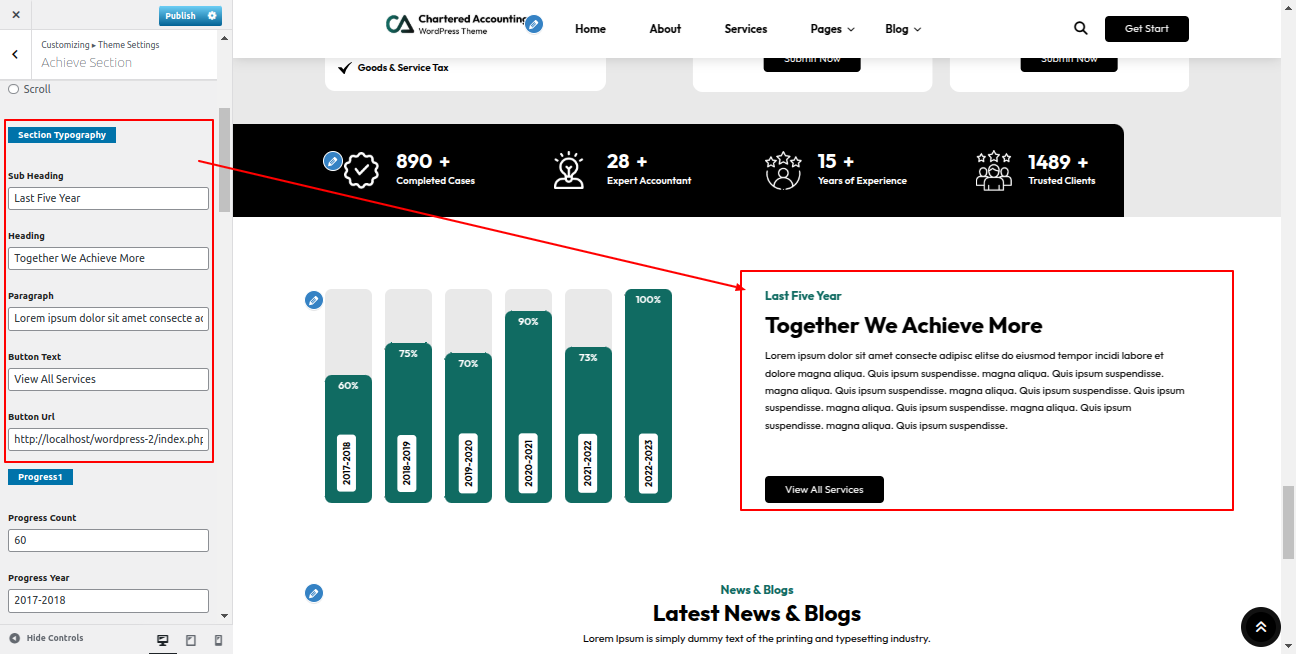This screenshot has height=654, width=1296.
Task: Open the Services menu item
Action: [x=745, y=29]
